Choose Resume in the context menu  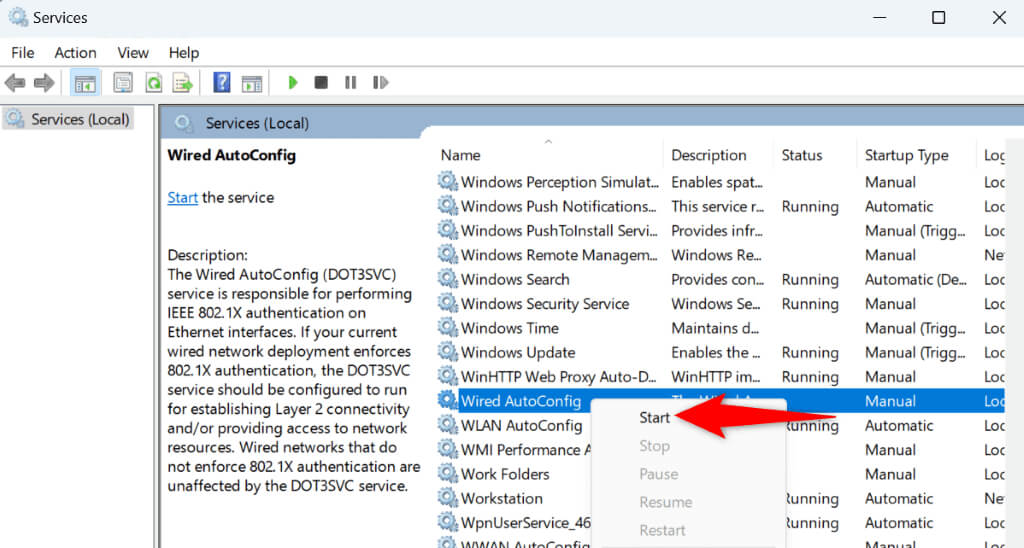(665, 502)
